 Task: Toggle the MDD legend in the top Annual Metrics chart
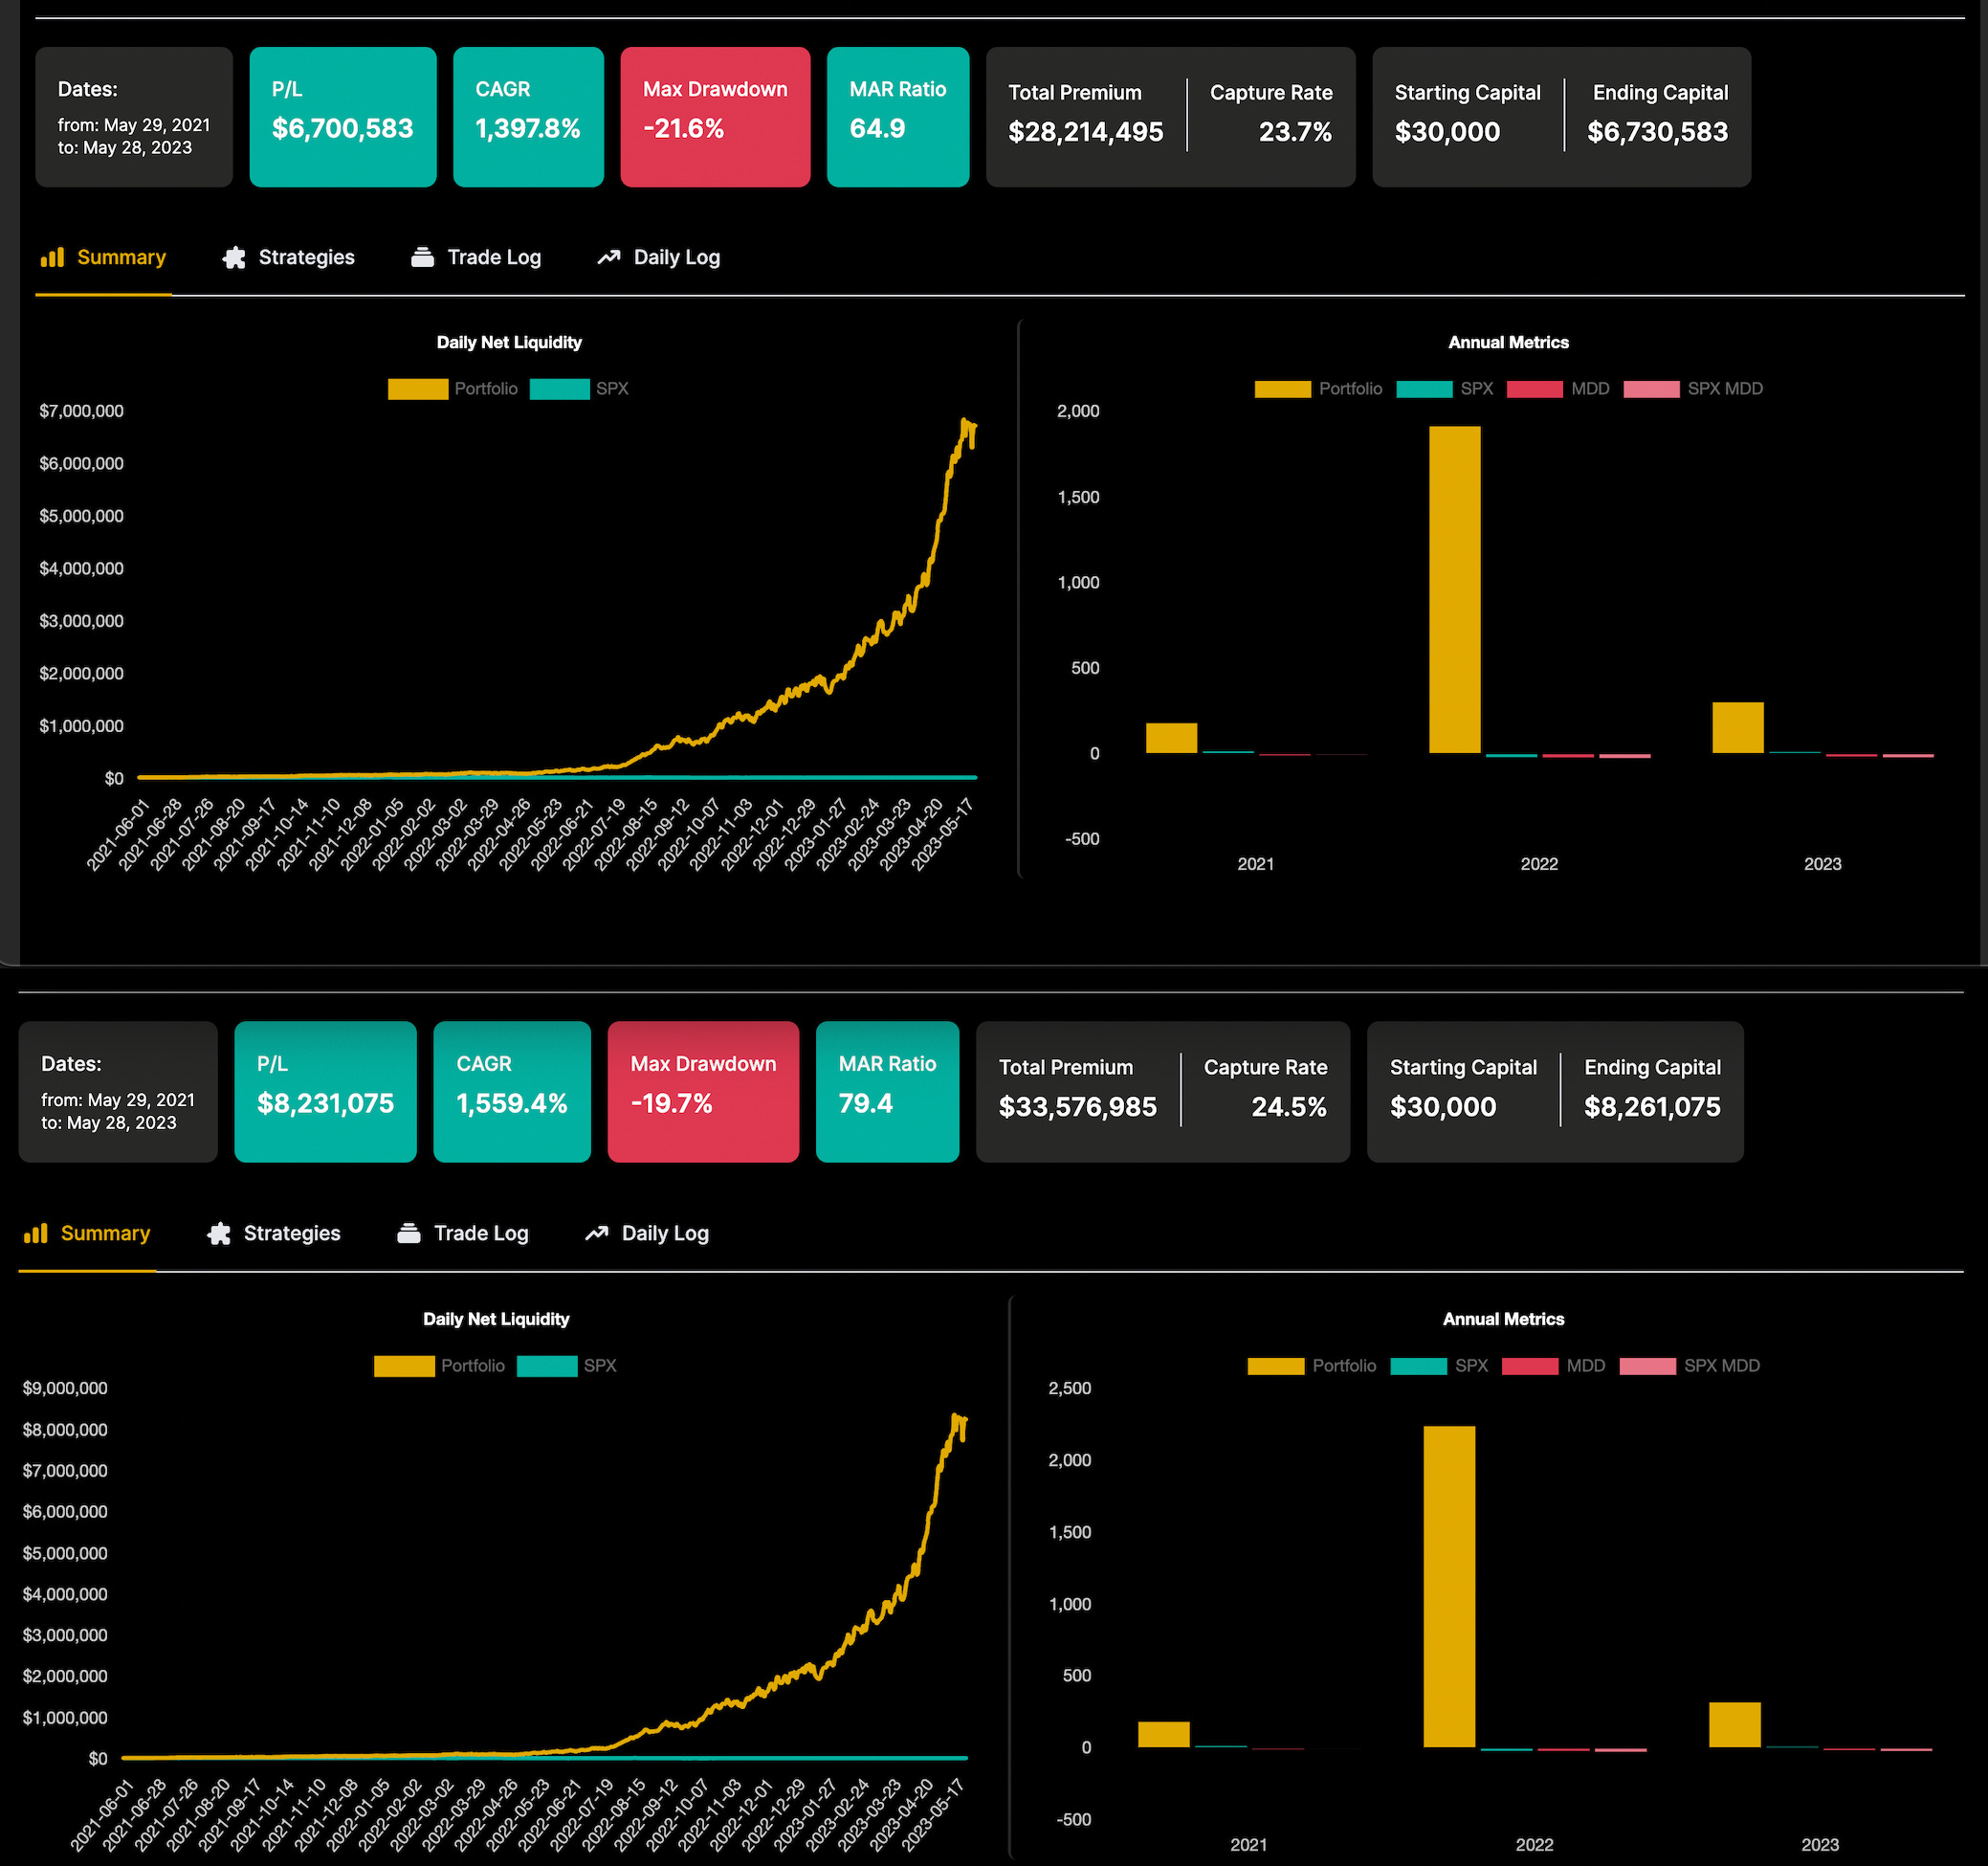click(x=1560, y=389)
